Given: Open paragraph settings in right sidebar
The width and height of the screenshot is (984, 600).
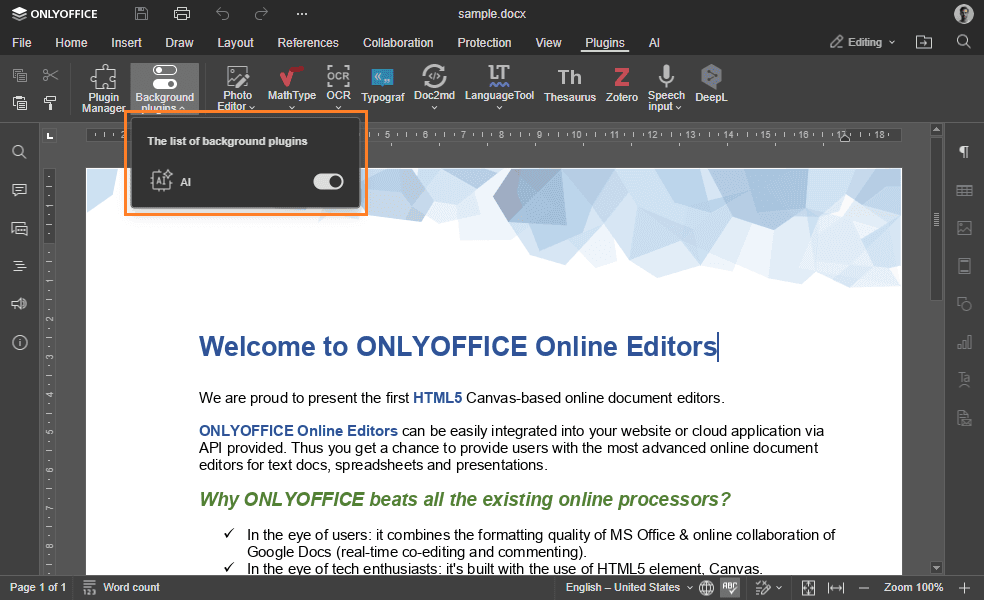Looking at the screenshot, I should [964, 152].
